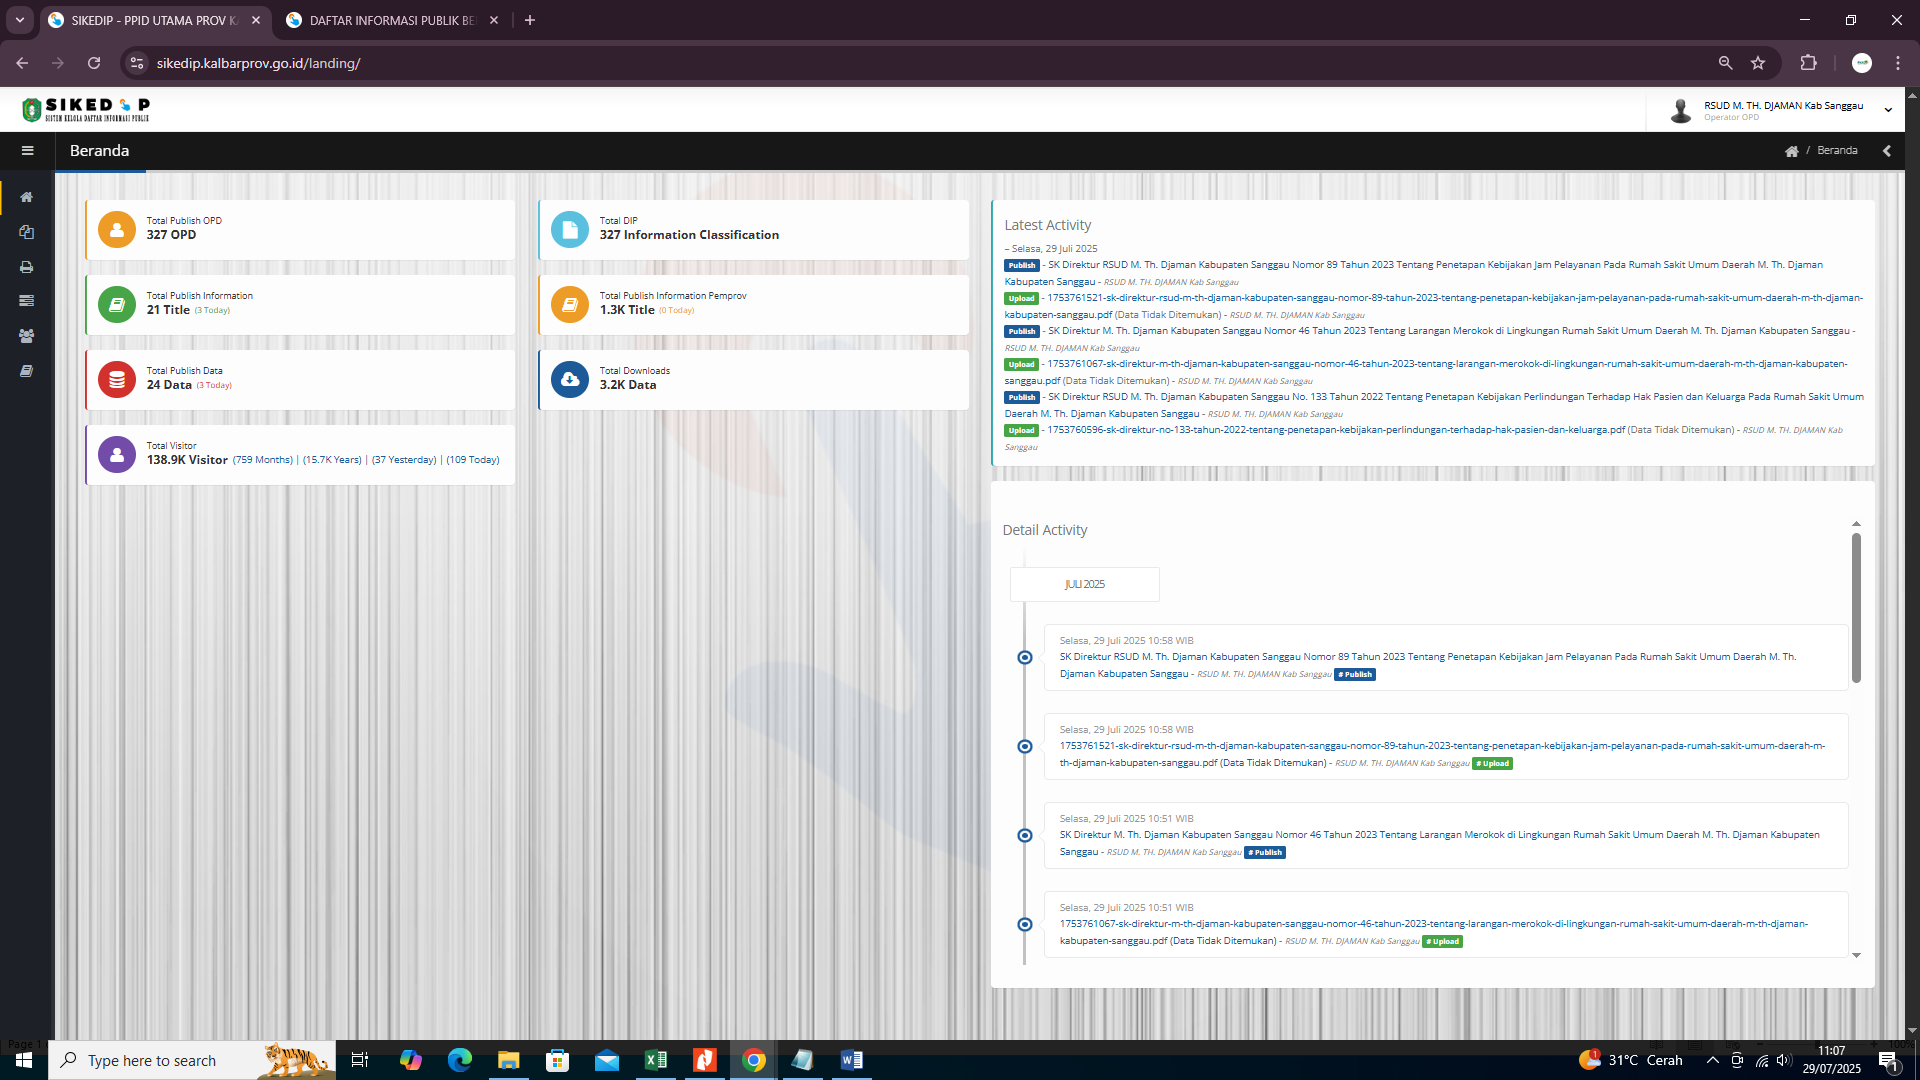Click the breadcrumb home icon
Screen dimensions: 1920x1080
[1791, 151]
